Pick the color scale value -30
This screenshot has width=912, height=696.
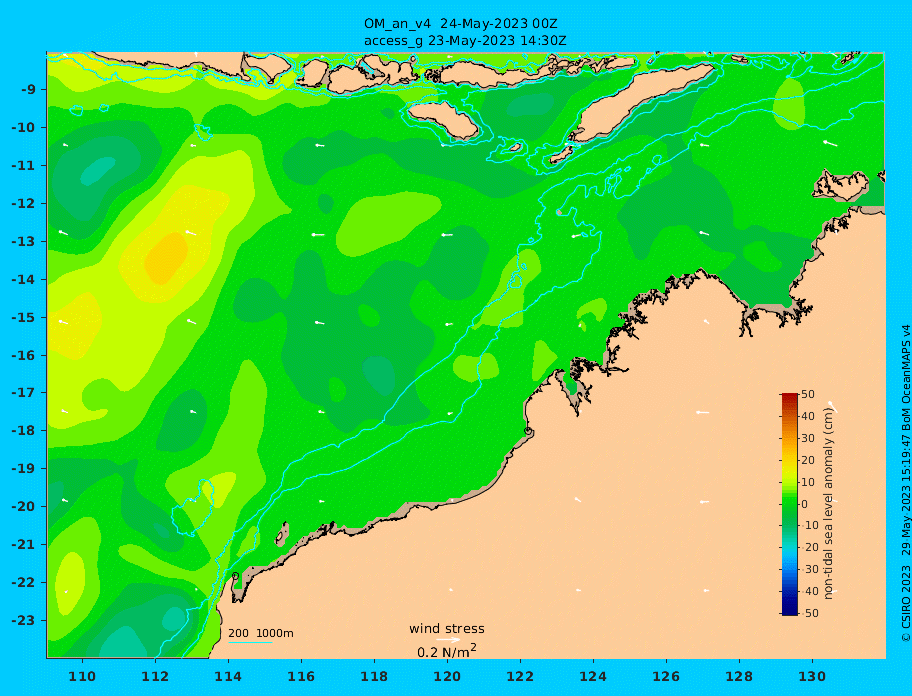coord(808,570)
